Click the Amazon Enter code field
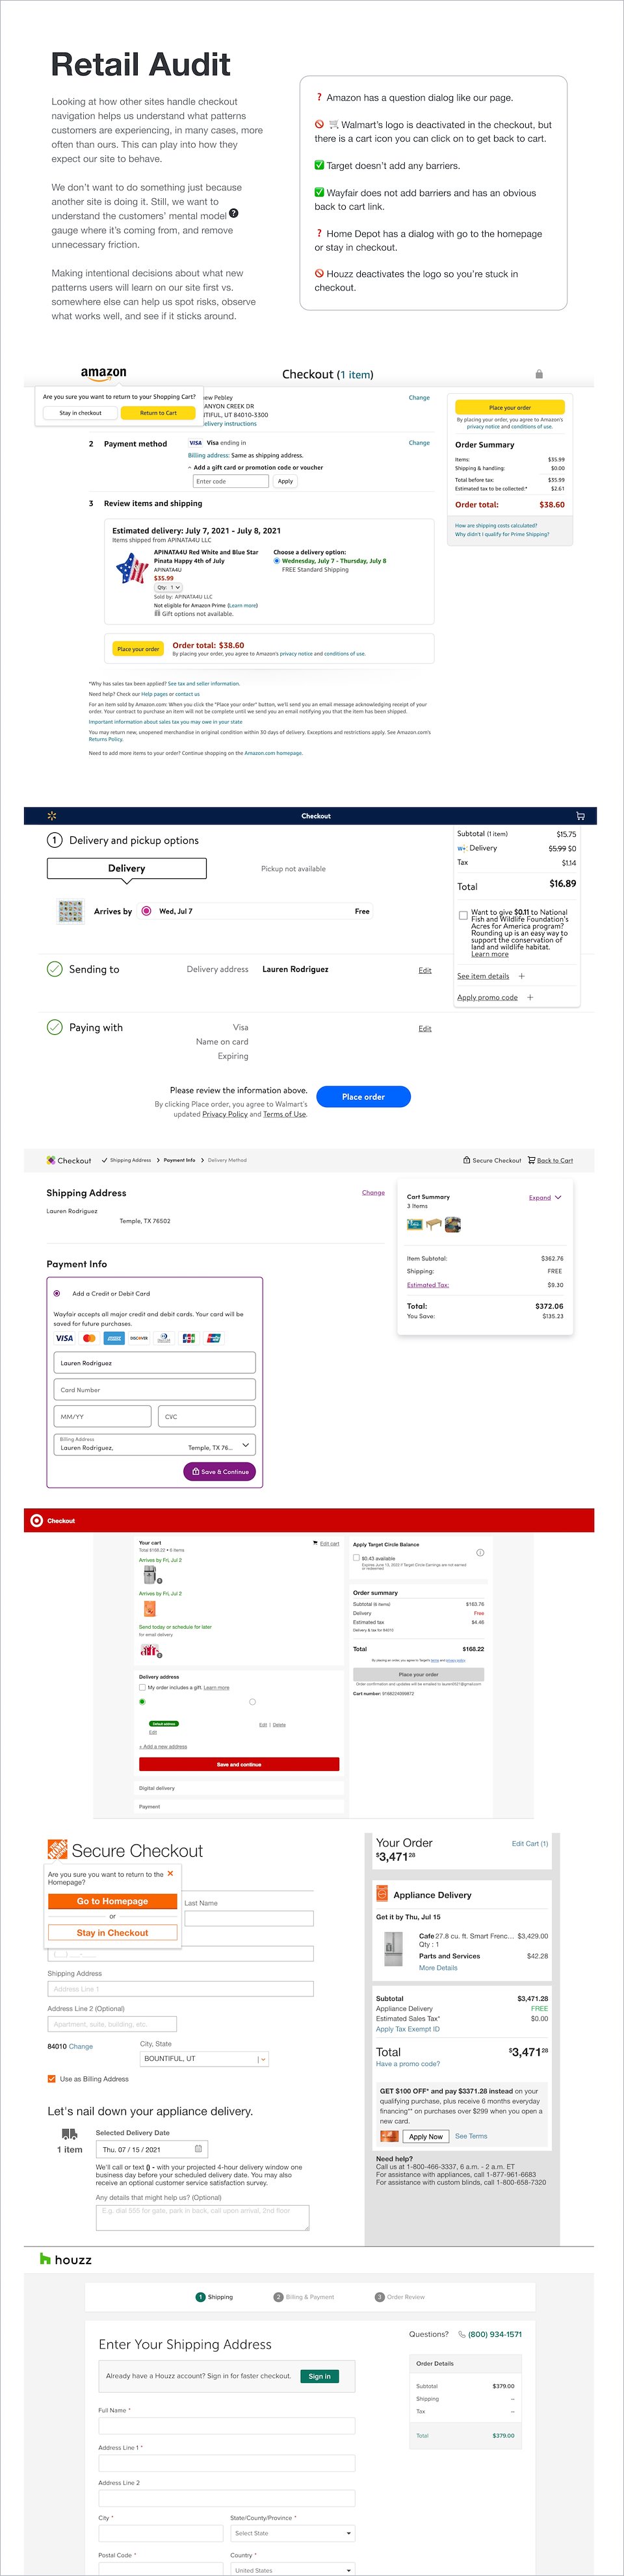This screenshot has width=624, height=2576. (231, 481)
